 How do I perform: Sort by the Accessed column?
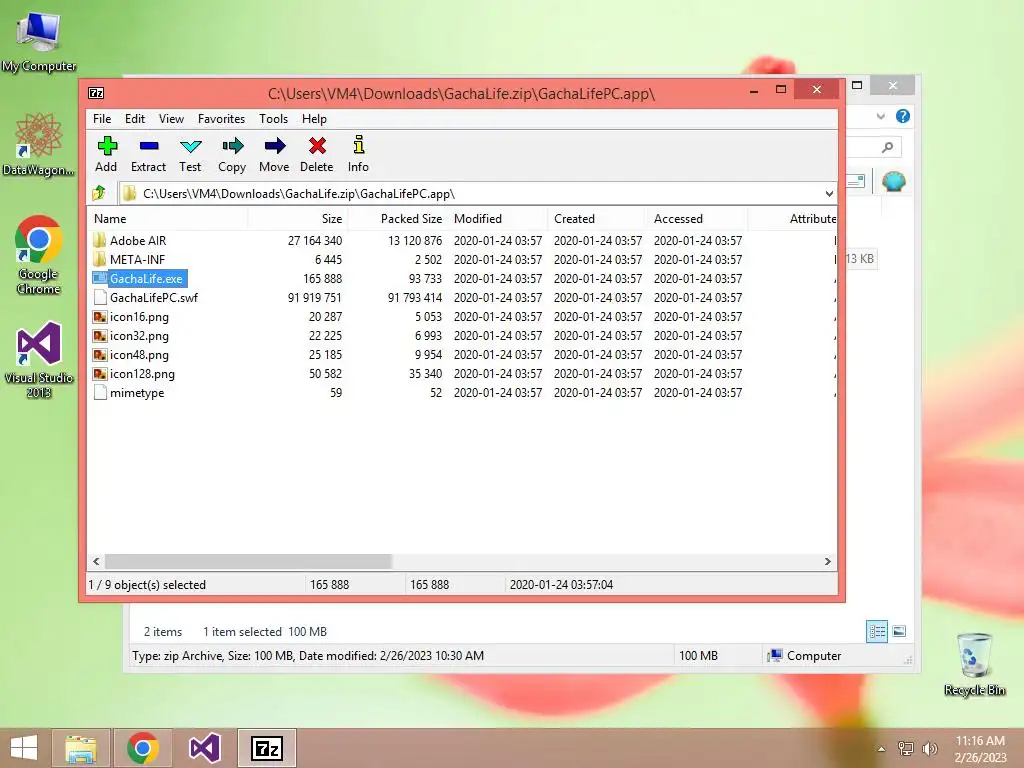click(x=697, y=219)
